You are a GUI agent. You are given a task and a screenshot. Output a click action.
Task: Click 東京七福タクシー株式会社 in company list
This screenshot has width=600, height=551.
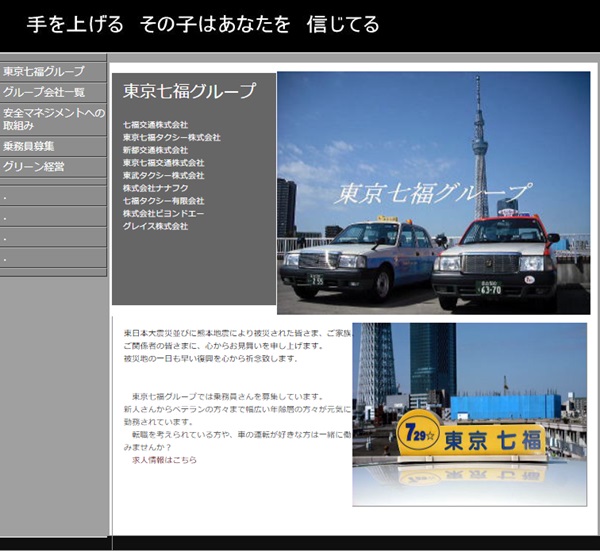171,137
